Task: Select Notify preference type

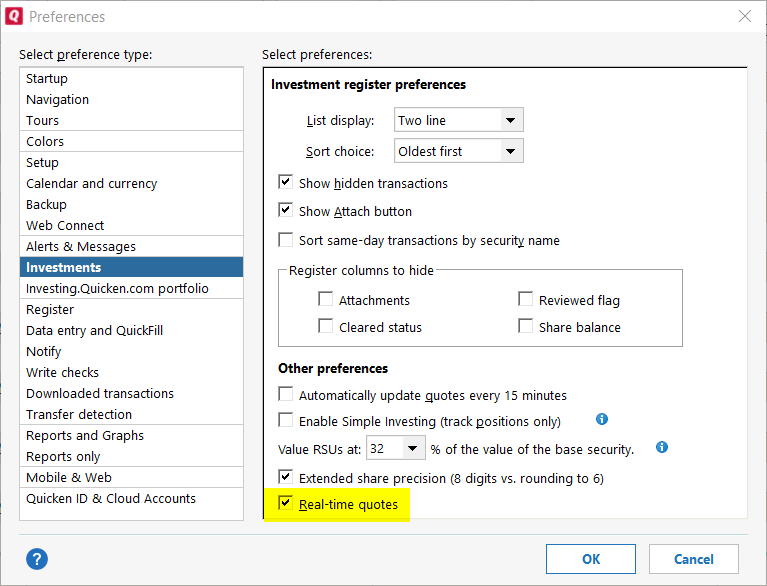Action: 131,352
